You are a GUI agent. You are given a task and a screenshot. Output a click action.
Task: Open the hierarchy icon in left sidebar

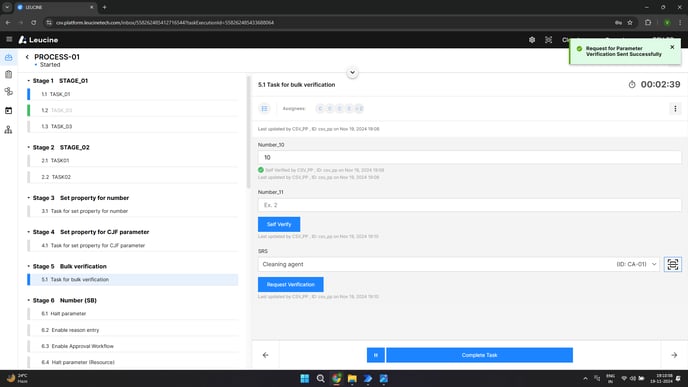pos(8,129)
